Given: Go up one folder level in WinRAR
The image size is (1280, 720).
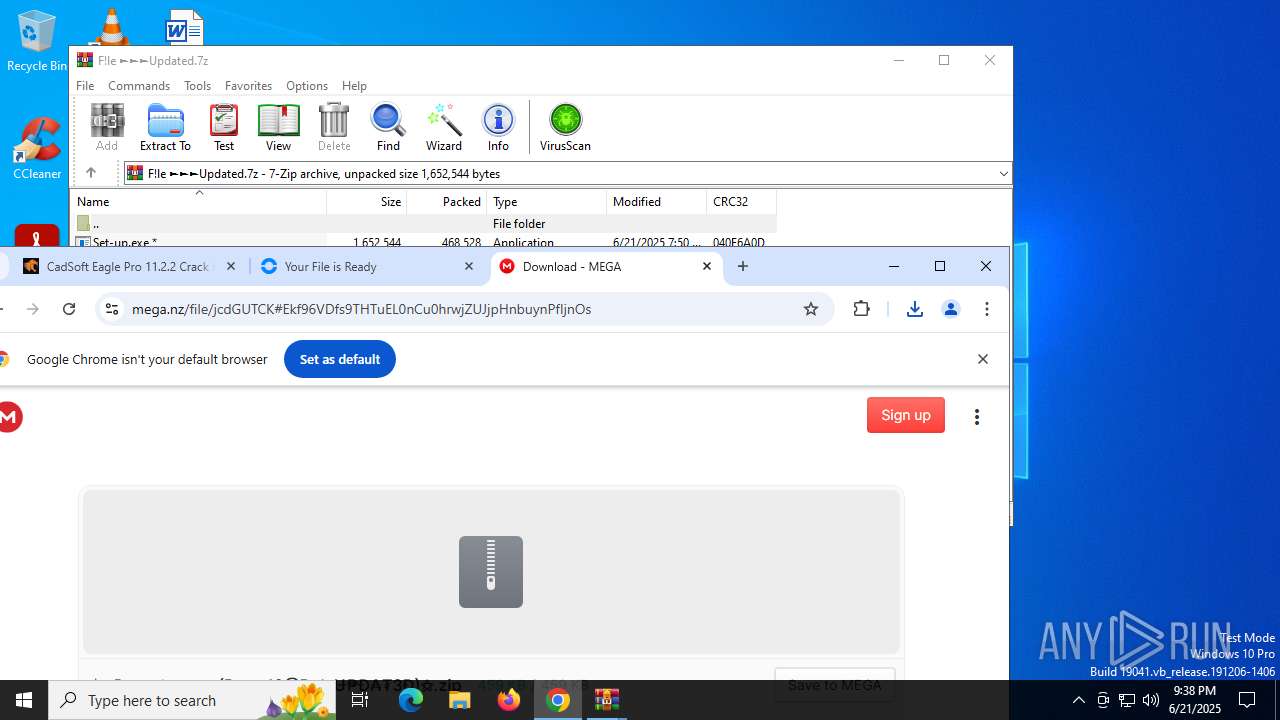Looking at the screenshot, I should [x=90, y=173].
